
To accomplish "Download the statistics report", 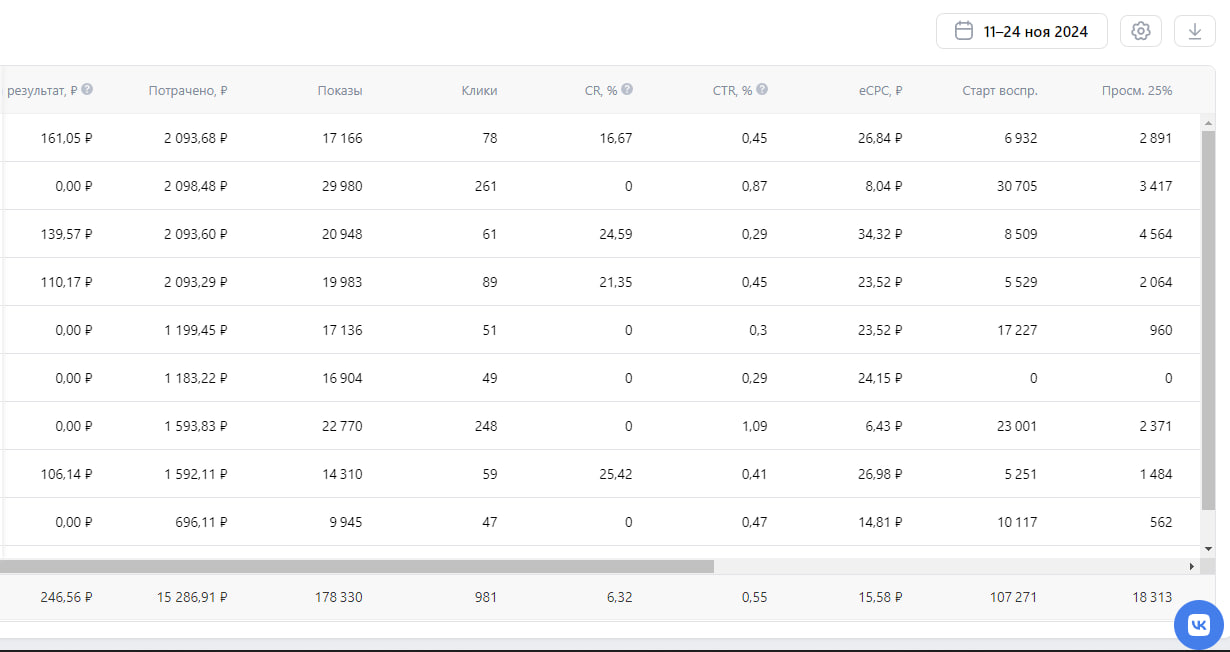I will point(1194,31).
